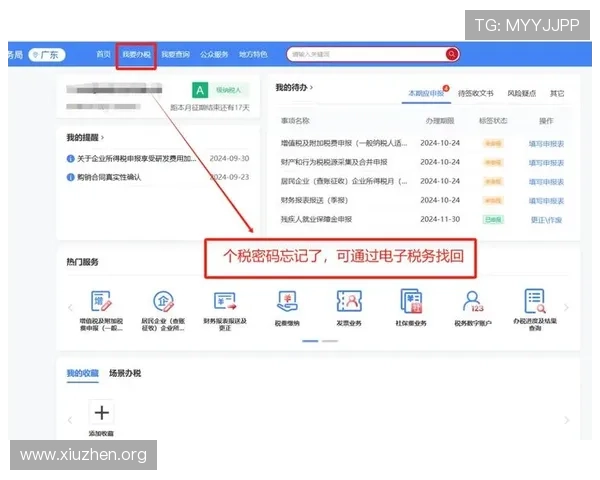
Task: Show previous items in 我的收藏 list
Action: 70,420
